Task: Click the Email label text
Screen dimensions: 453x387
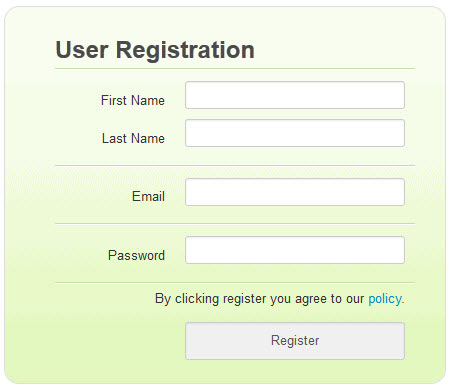Action: (x=148, y=196)
